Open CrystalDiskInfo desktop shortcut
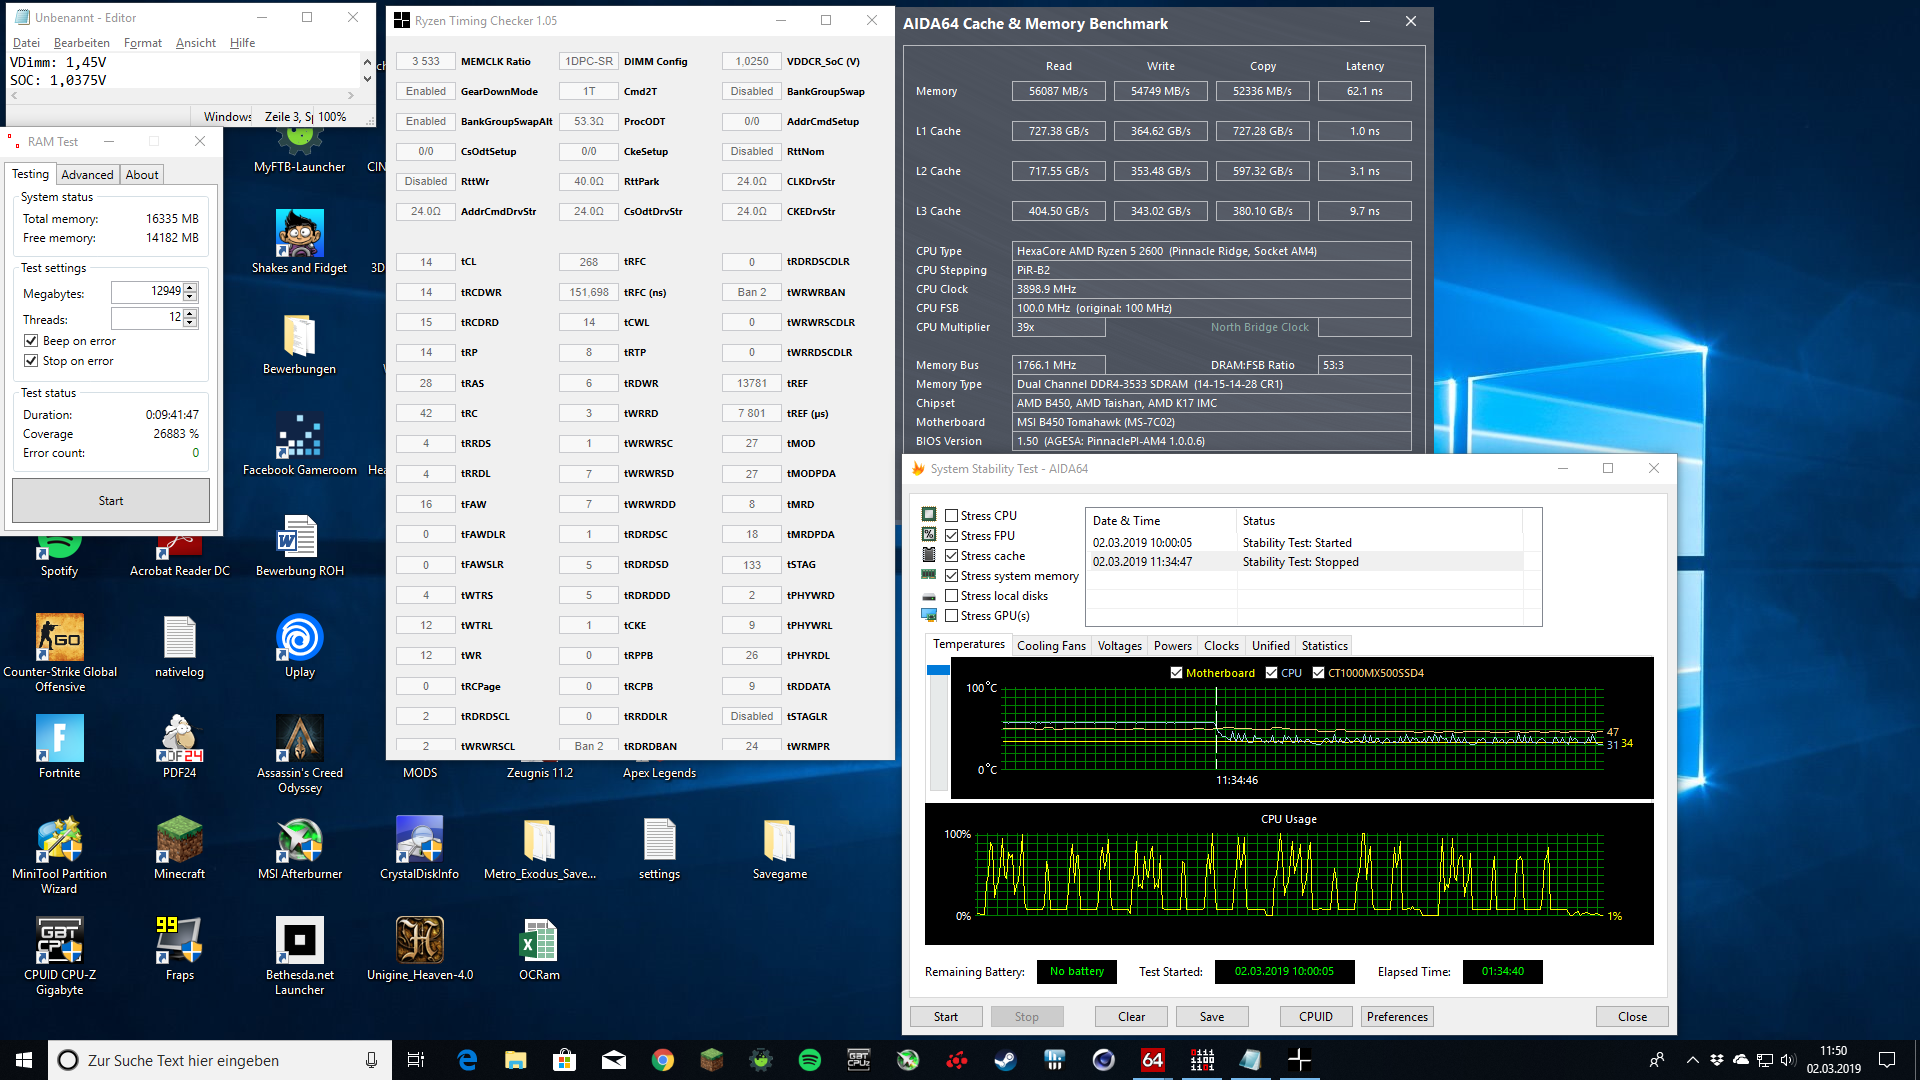The height and width of the screenshot is (1080, 1920). [x=420, y=847]
